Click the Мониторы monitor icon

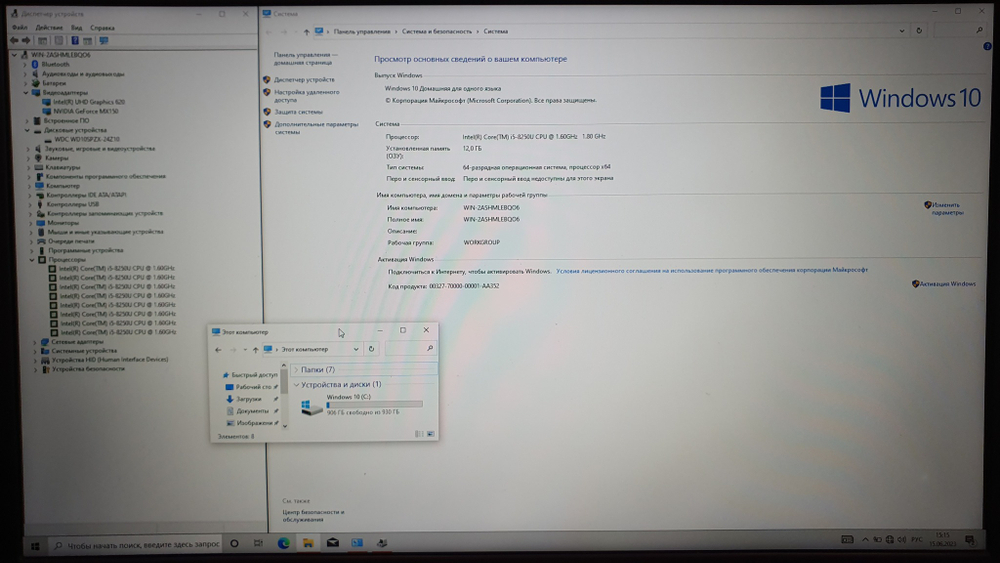[41, 223]
